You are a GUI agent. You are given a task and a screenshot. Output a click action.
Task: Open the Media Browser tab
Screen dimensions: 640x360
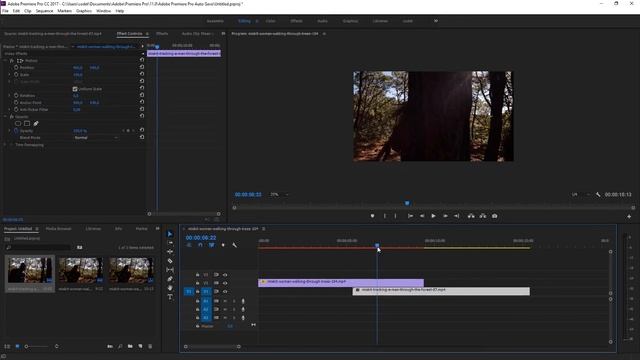point(58,229)
